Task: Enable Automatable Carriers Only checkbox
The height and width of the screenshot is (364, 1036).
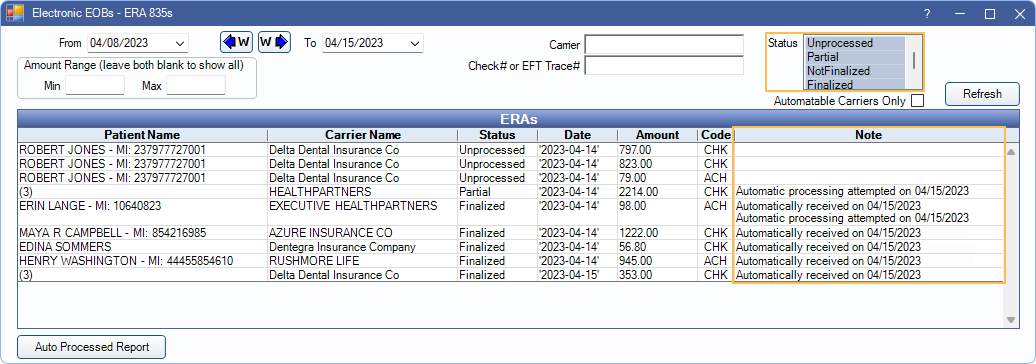Action: point(917,101)
